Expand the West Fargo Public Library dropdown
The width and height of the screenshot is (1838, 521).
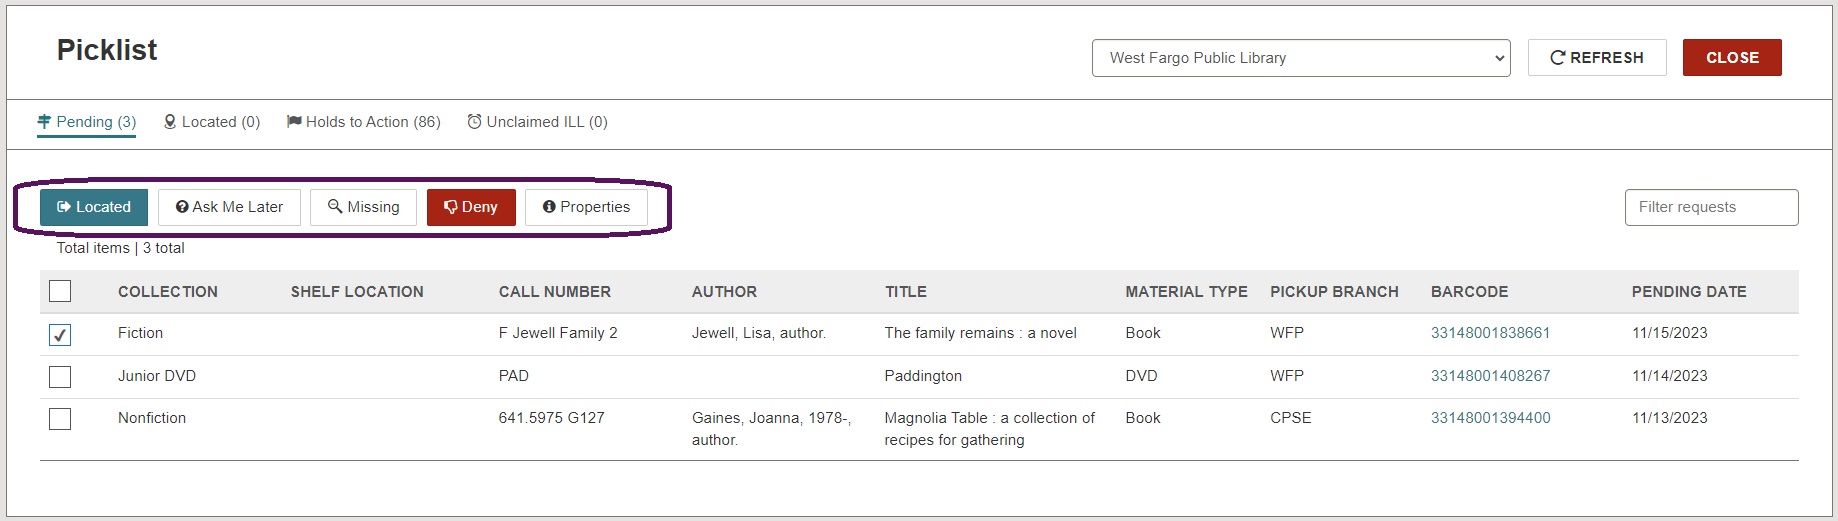[1301, 58]
